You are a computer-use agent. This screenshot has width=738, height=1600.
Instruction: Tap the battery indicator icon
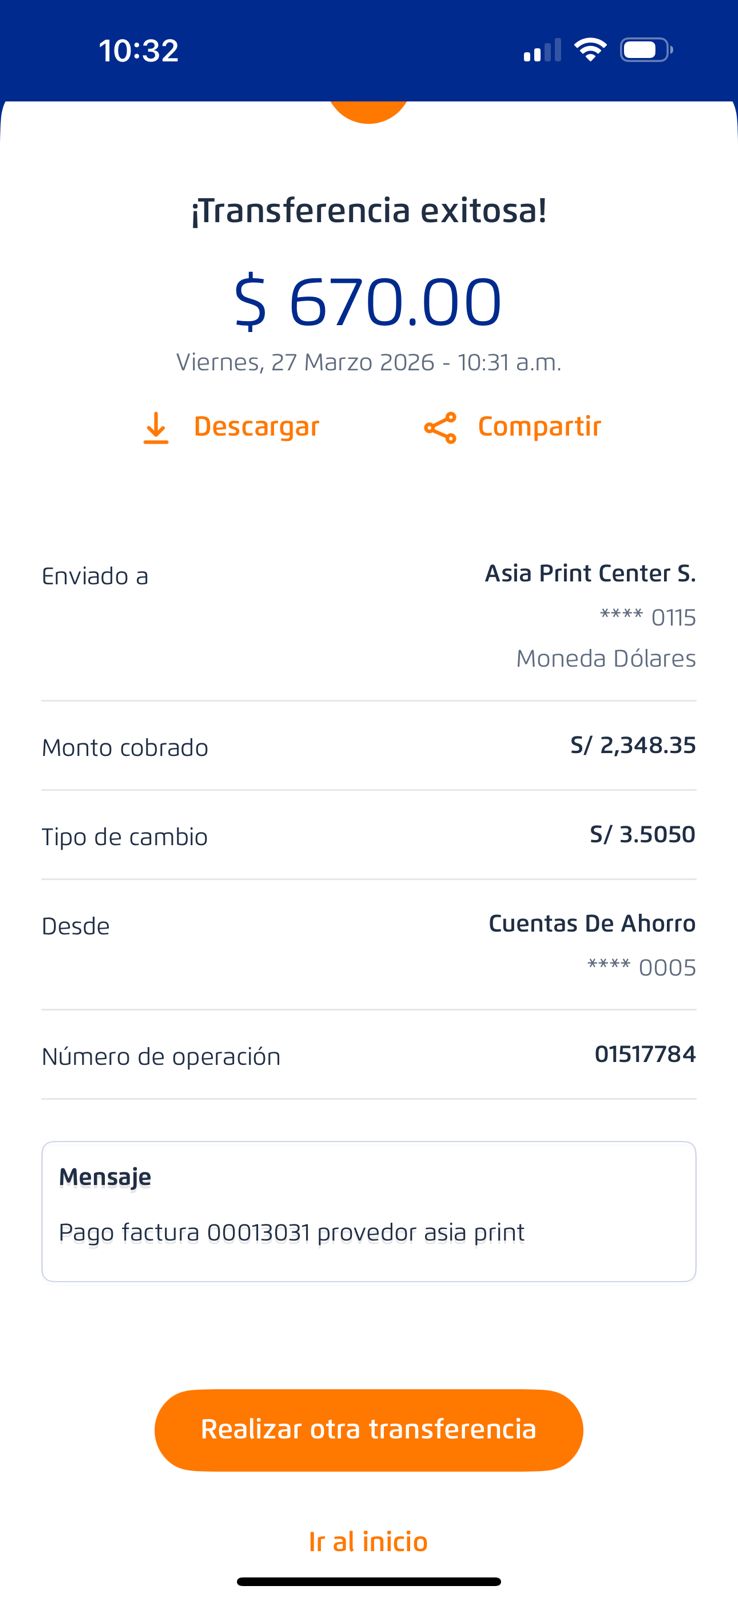645,50
